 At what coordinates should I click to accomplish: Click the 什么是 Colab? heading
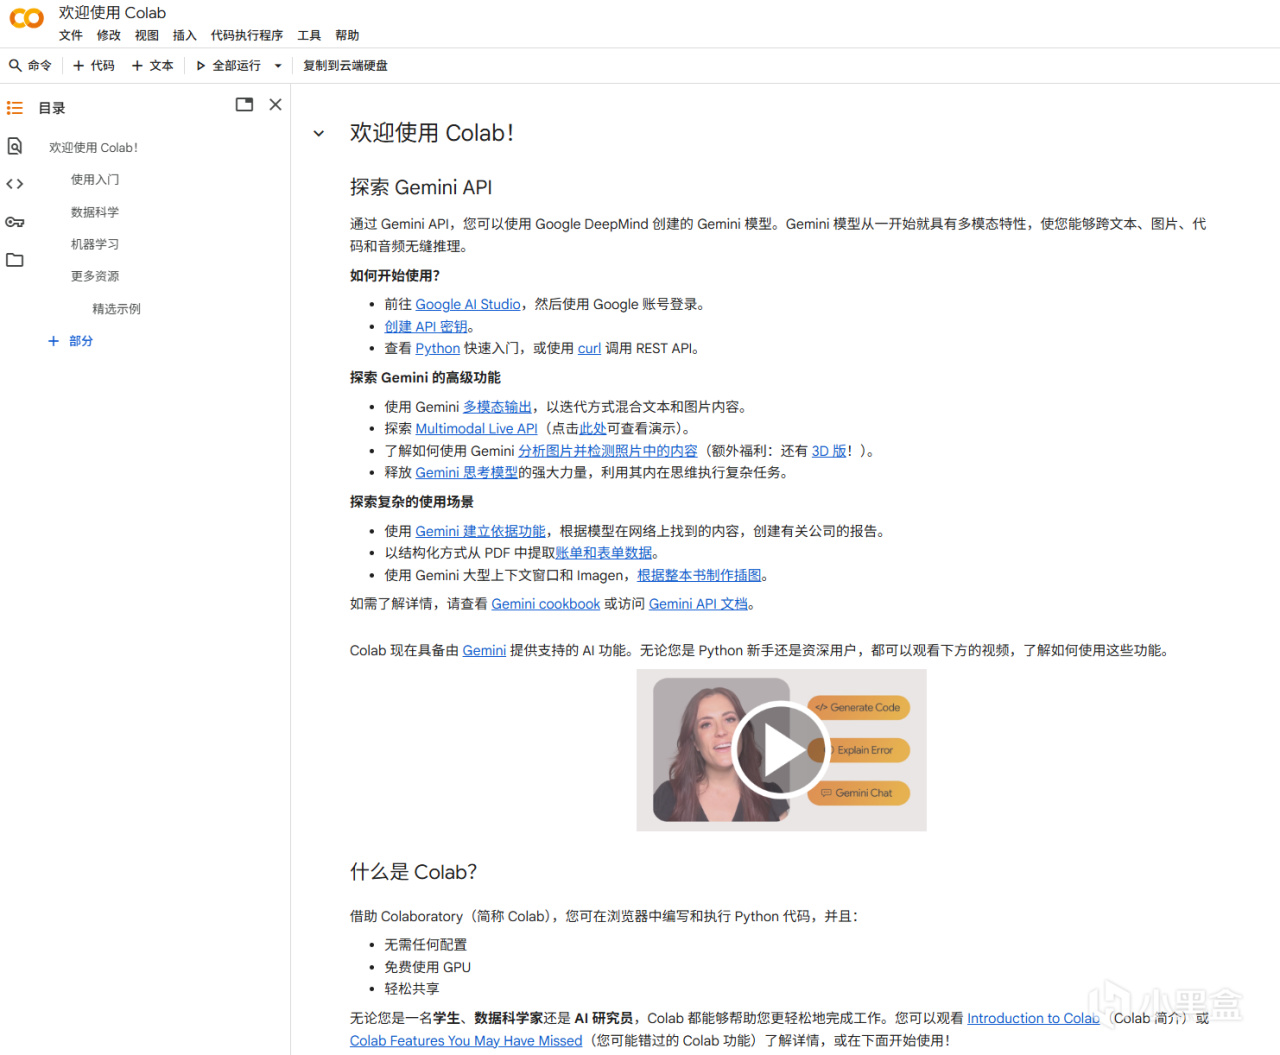pos(413,872)
